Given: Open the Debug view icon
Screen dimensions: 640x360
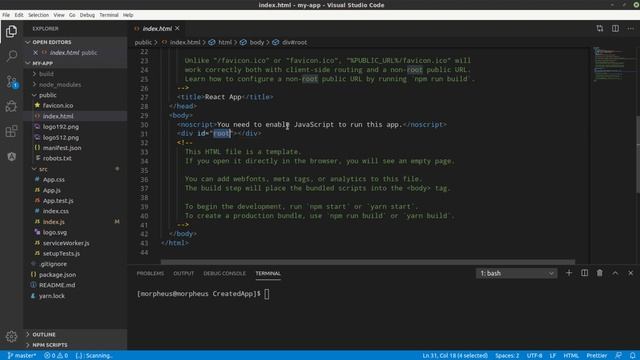Looking at the screenshot, I should click(11, 106).
